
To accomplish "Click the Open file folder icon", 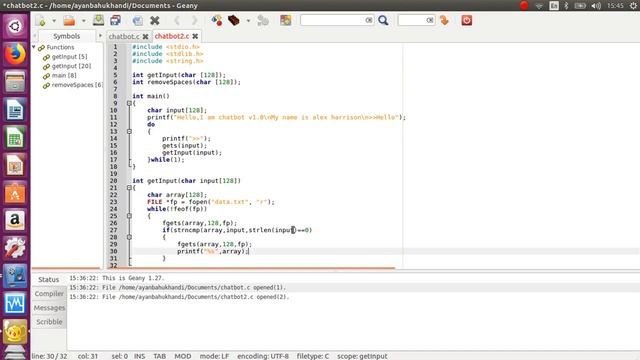I will click(69, 20).
